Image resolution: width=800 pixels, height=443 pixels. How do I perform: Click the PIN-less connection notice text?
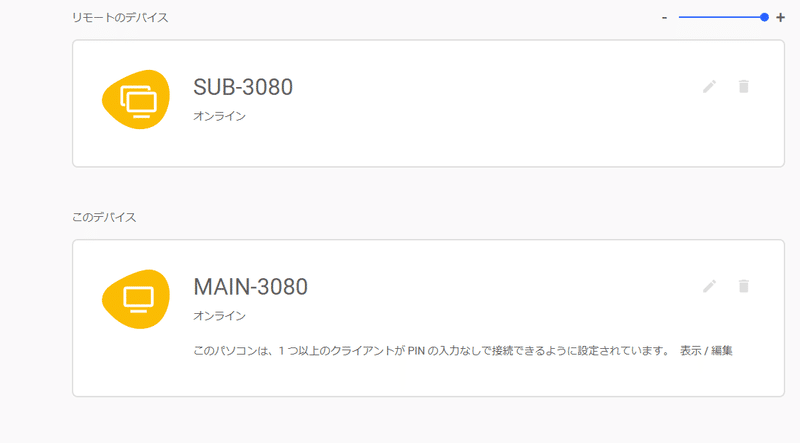431,351
